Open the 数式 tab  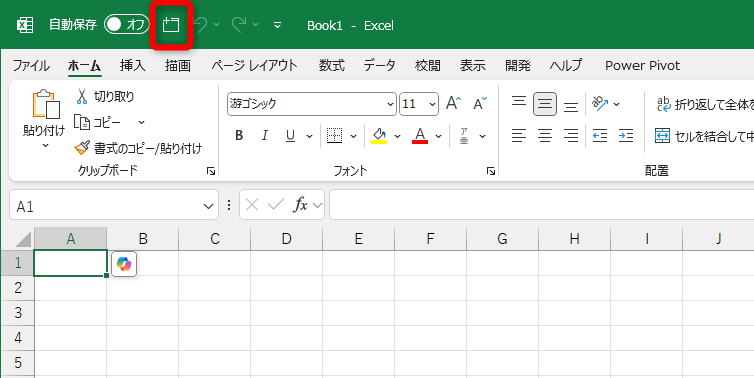(x=332, y=65)
